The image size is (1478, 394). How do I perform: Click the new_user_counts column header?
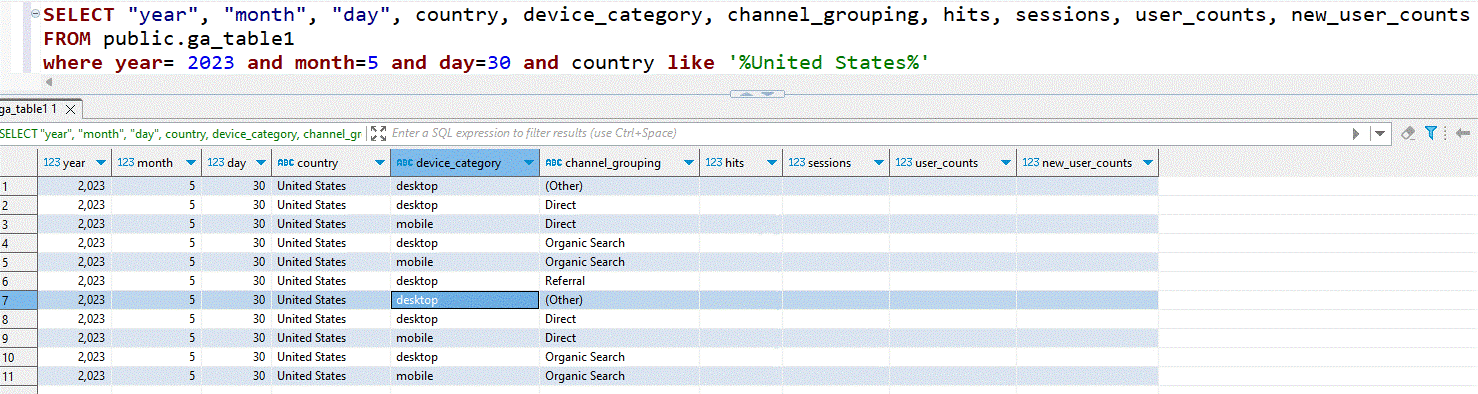coord(1088,163)
